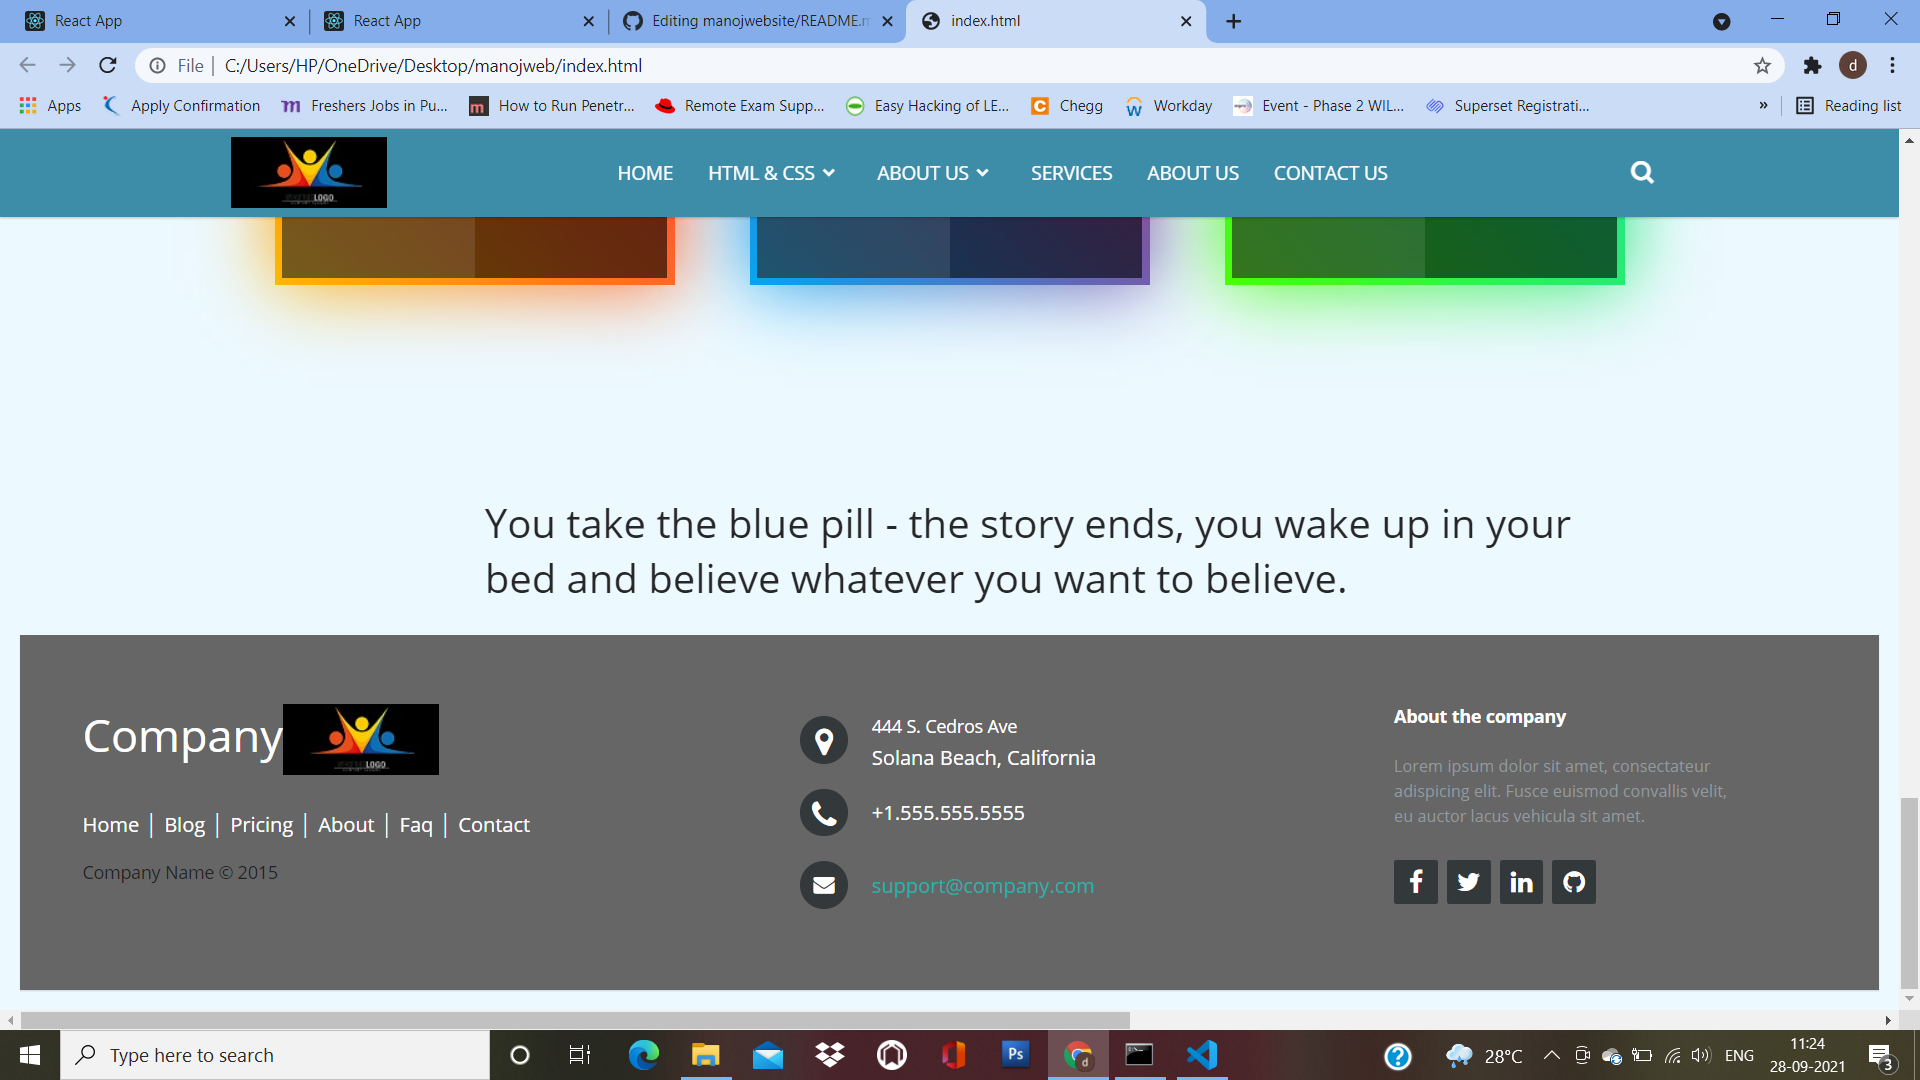The height and width of the screenshot is (1080, 1920).
Task: Expand the ABOUT US dropdown with chevron
Action: pyautogui.click(x=933, y=173)
